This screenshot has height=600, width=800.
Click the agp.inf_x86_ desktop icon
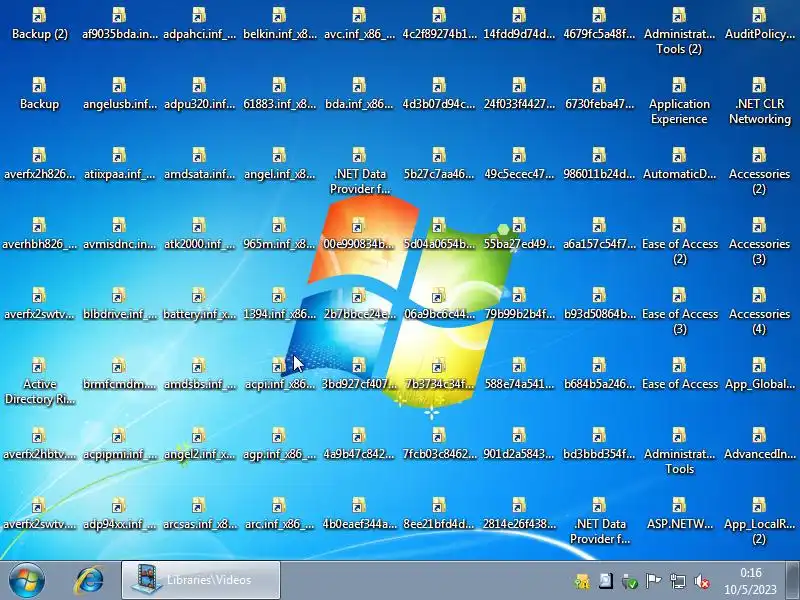click(x=280, y=444)
